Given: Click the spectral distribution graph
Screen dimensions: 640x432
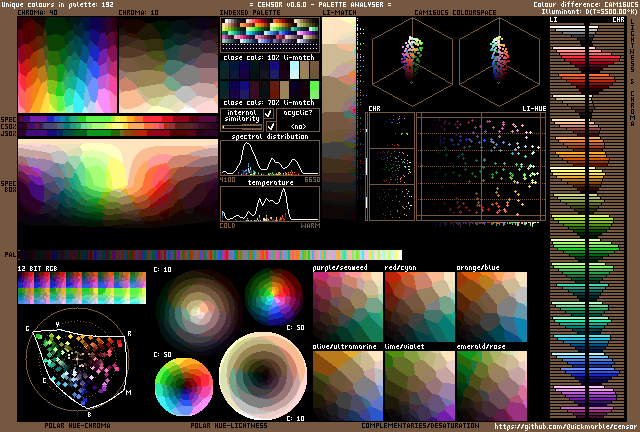Looking at the screenshot, I should tap(269, 156).
